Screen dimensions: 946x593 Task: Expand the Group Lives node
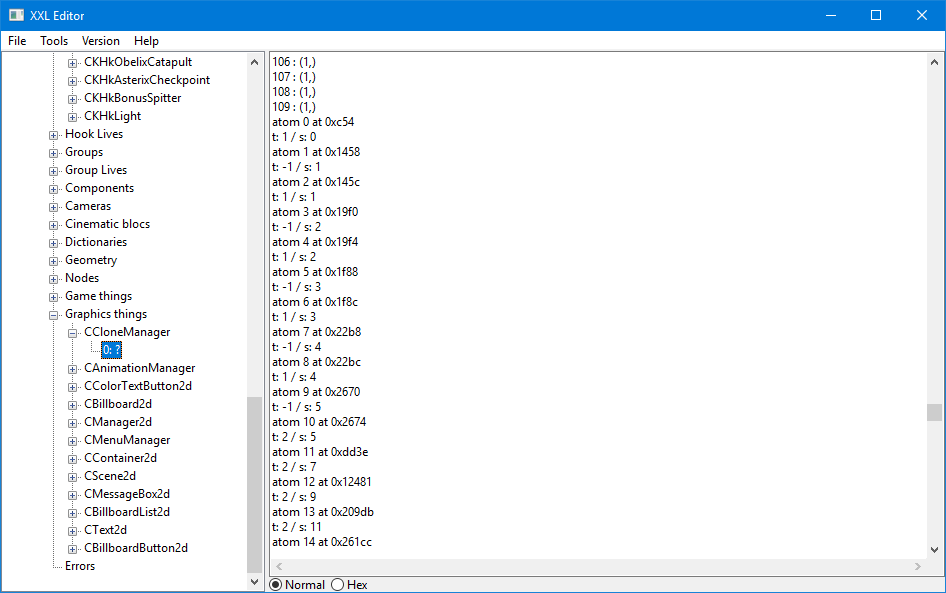[x=53, y=171]
